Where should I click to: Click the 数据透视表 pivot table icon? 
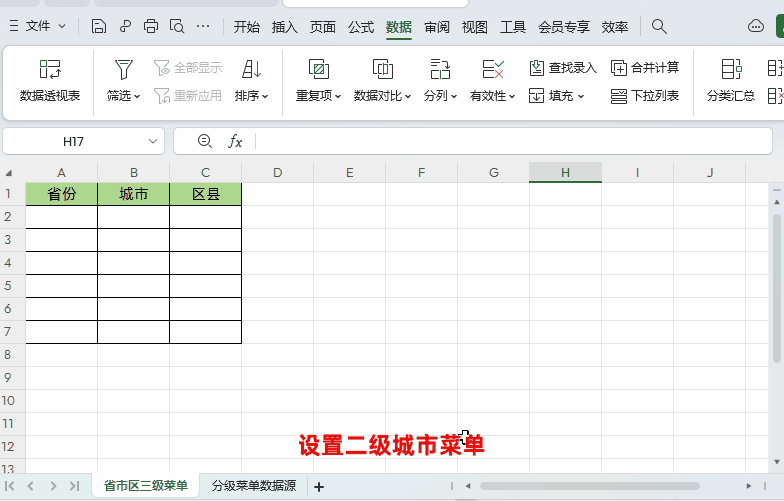pyautogui.click(x=50, y=69)
